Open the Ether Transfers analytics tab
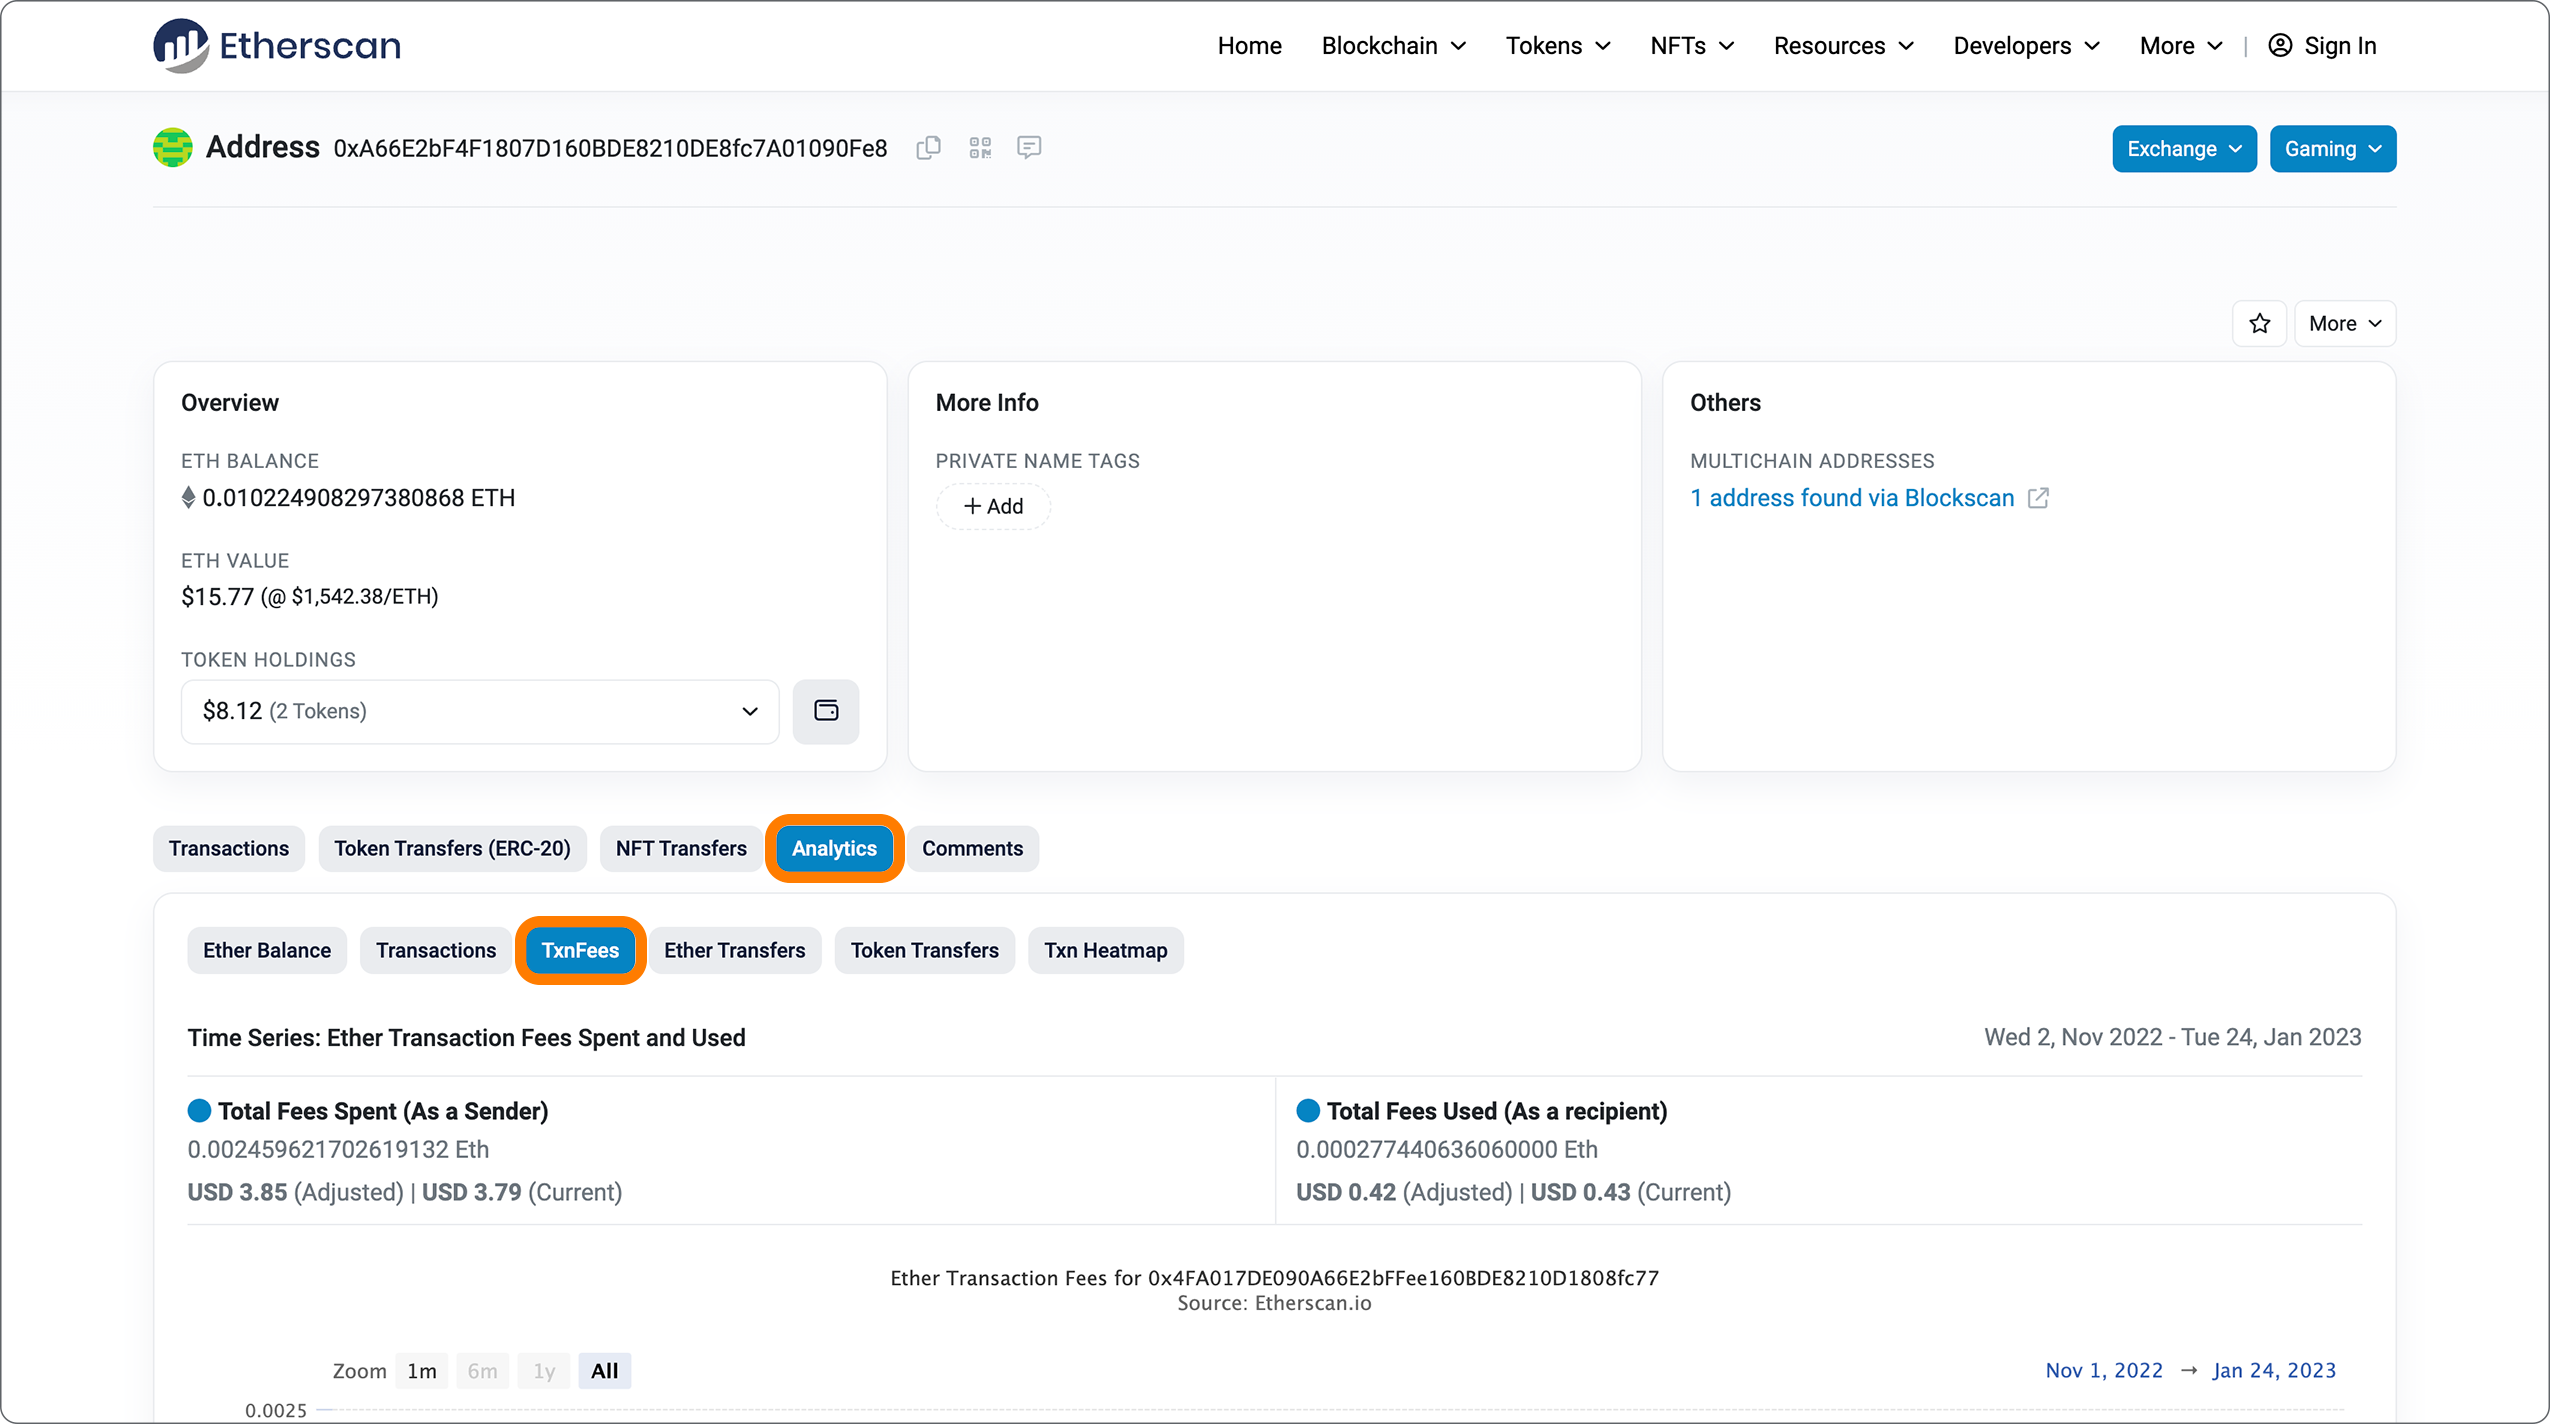 734,950
